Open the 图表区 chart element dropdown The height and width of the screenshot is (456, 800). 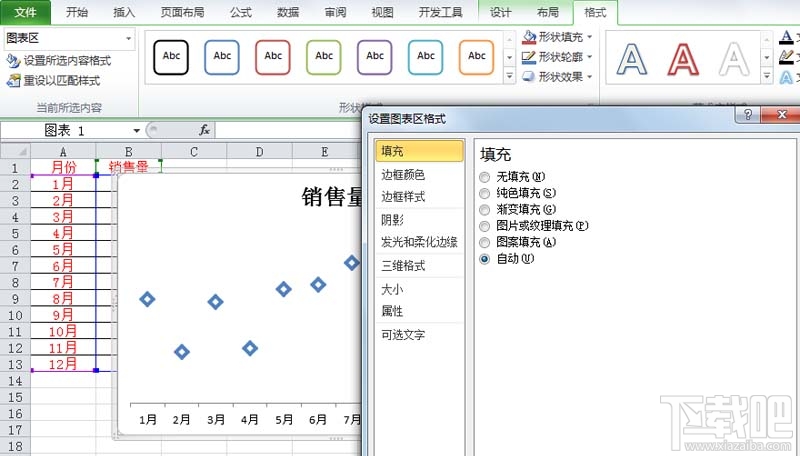pos(129,38)
